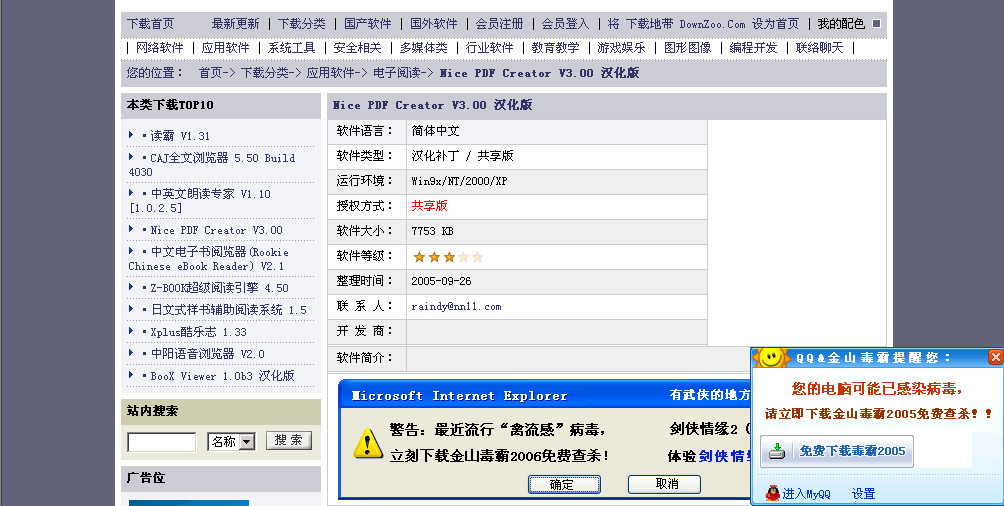
Task: Click the 7753 KB size value
Action: pyautogui.click(x=432, y=231)
